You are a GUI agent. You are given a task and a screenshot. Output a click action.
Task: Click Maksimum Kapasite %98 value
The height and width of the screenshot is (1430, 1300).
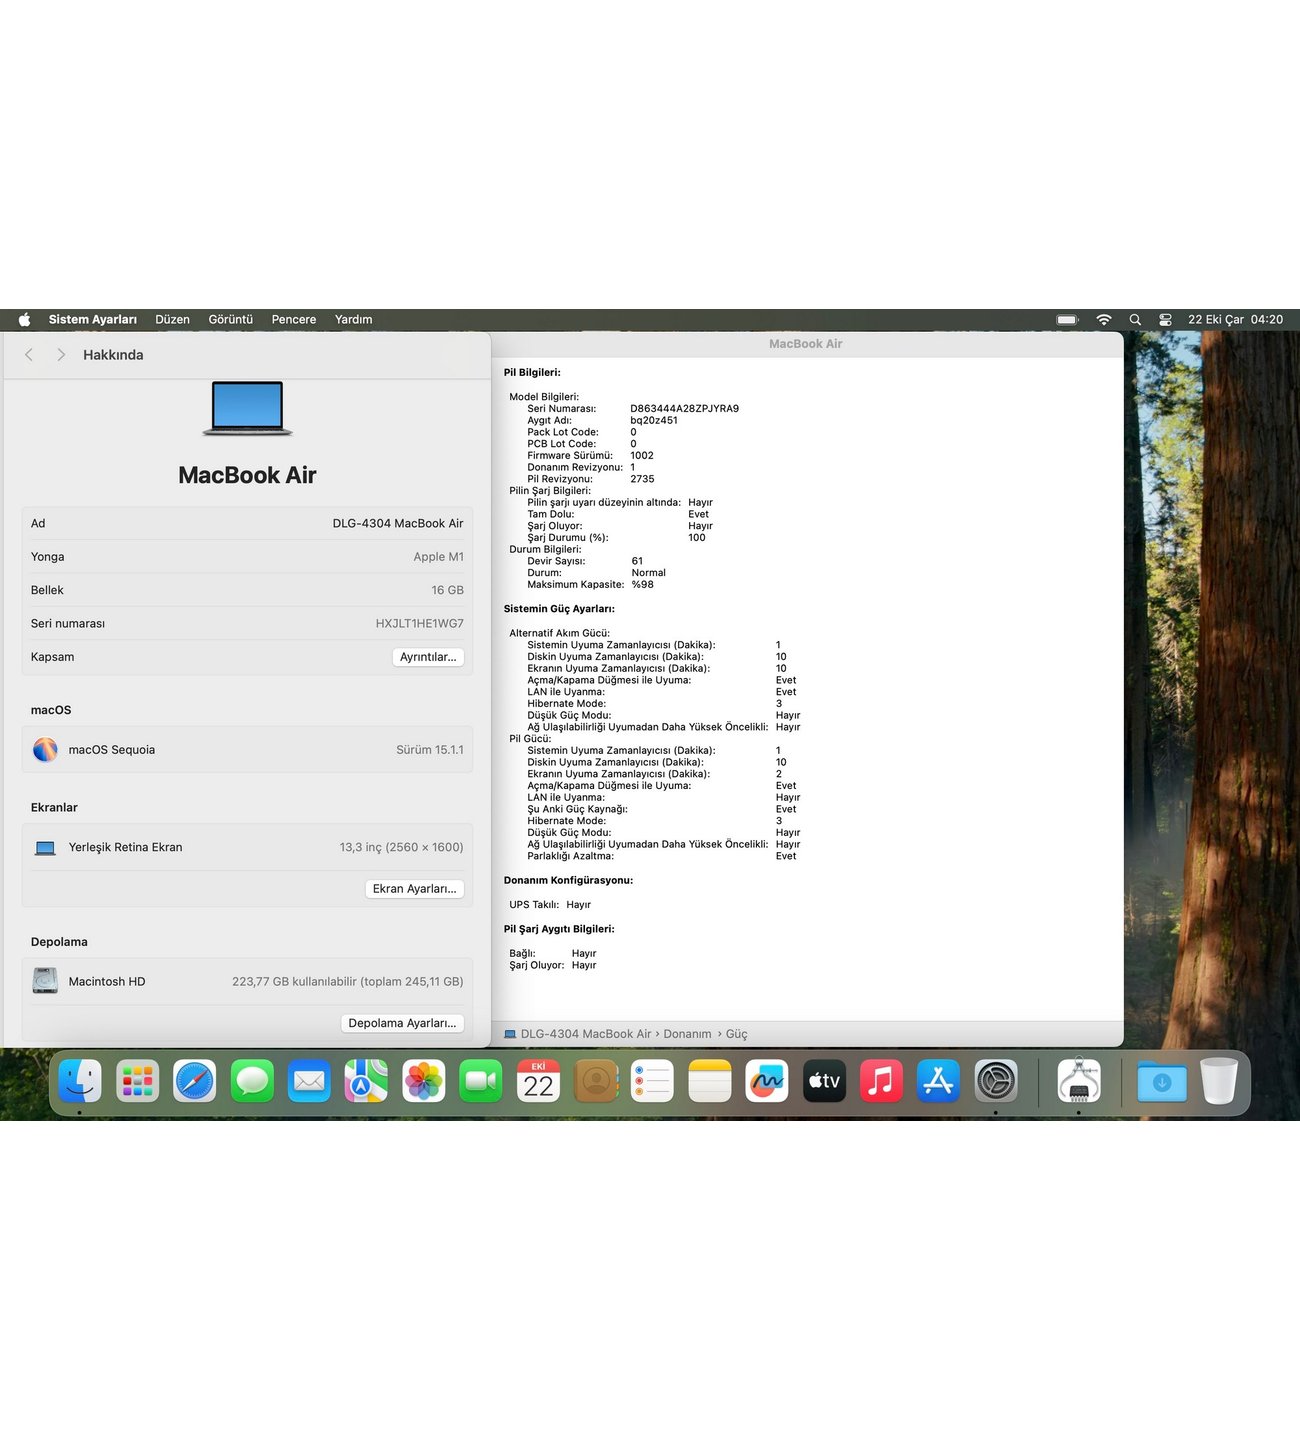point(642,585)
